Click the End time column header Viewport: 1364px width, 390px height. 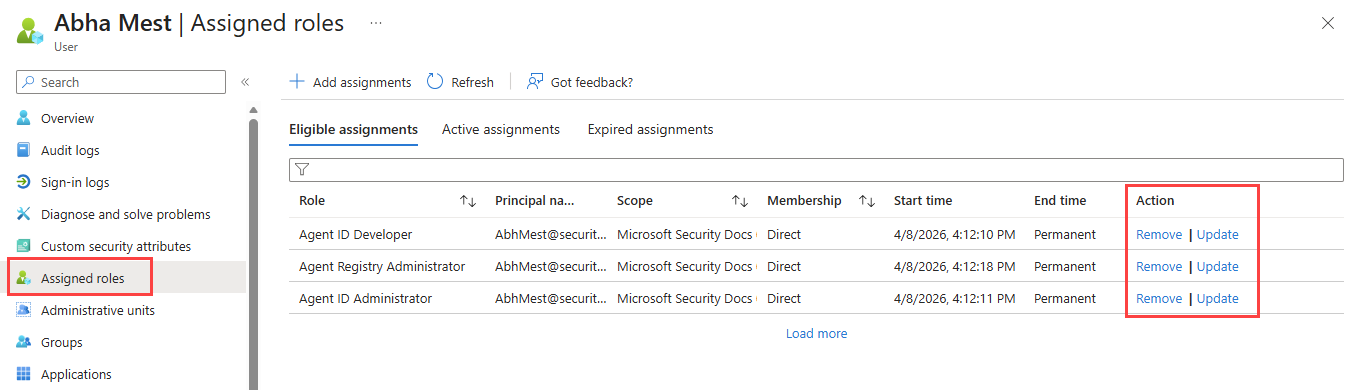click(1060, 201)
